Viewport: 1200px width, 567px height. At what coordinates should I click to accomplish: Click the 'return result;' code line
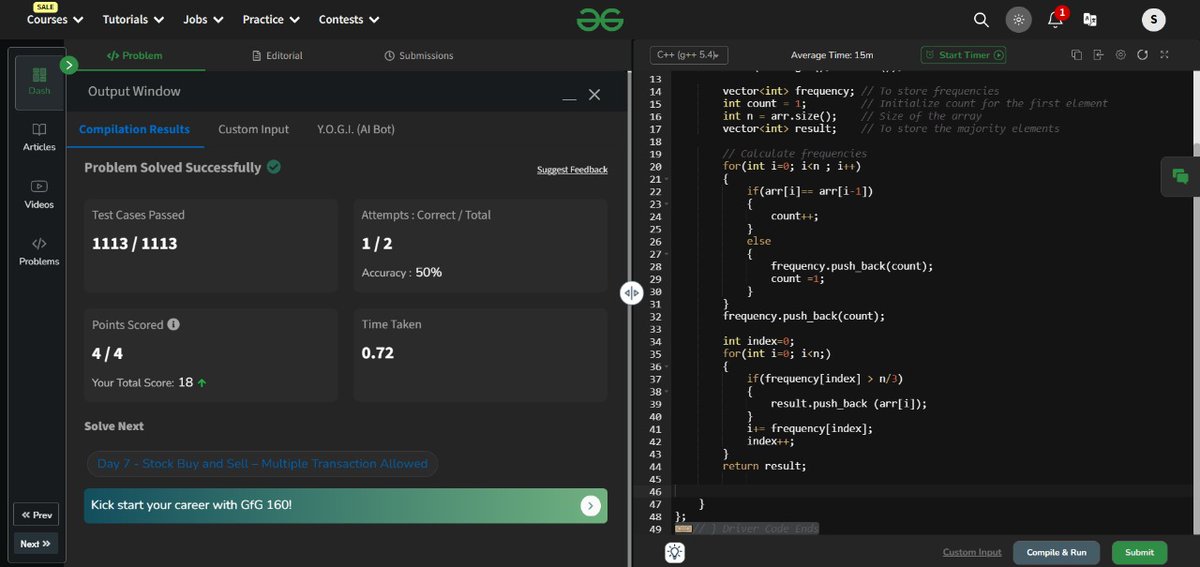[764, 466]
